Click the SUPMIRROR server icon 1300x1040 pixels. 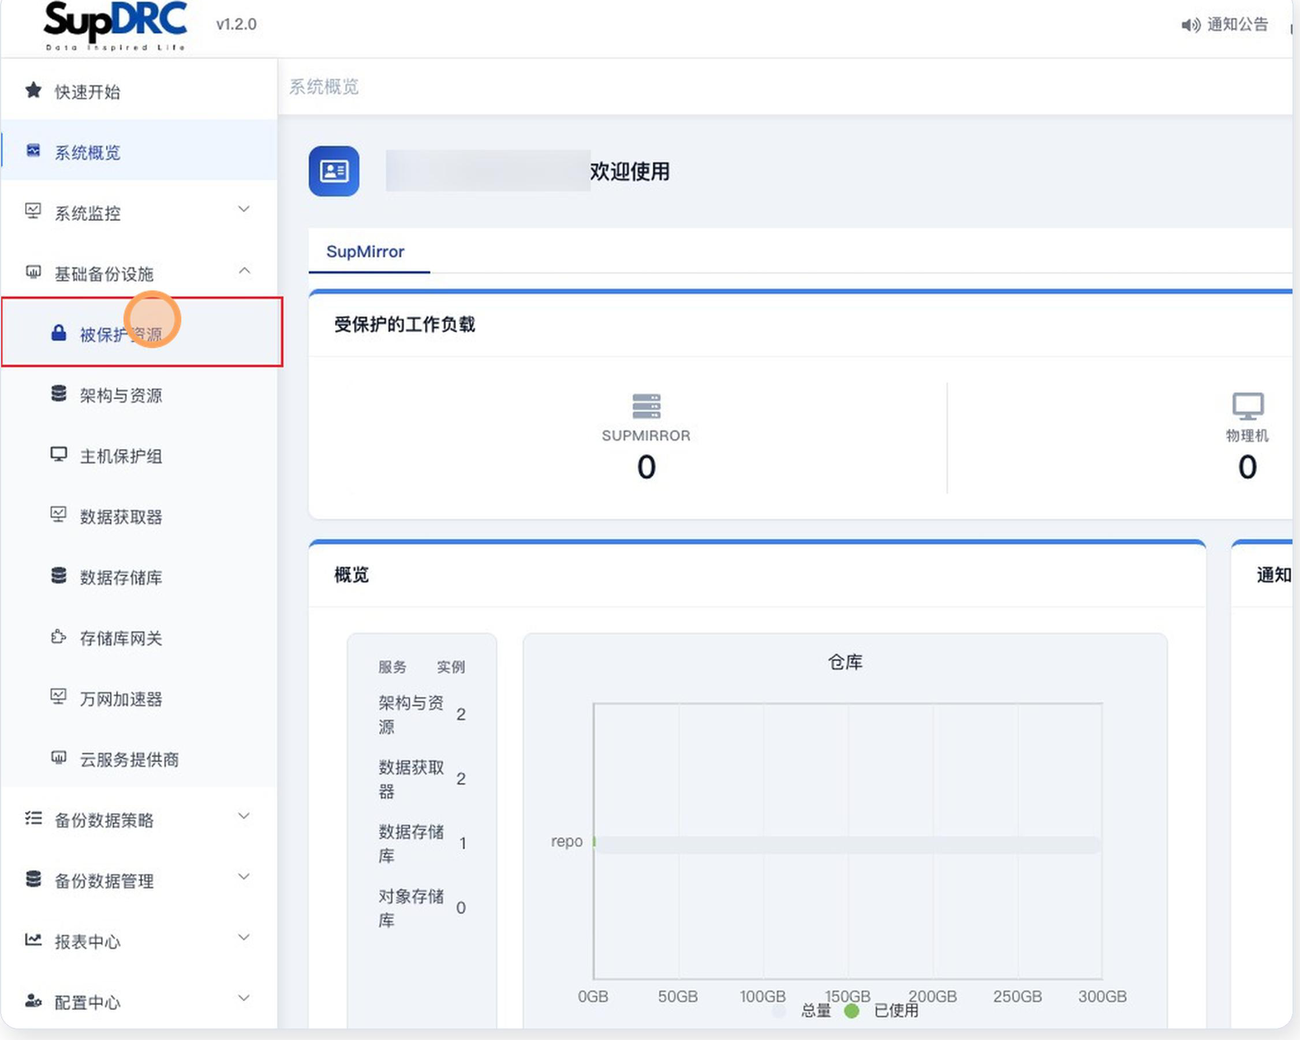(x=646, y=406)
